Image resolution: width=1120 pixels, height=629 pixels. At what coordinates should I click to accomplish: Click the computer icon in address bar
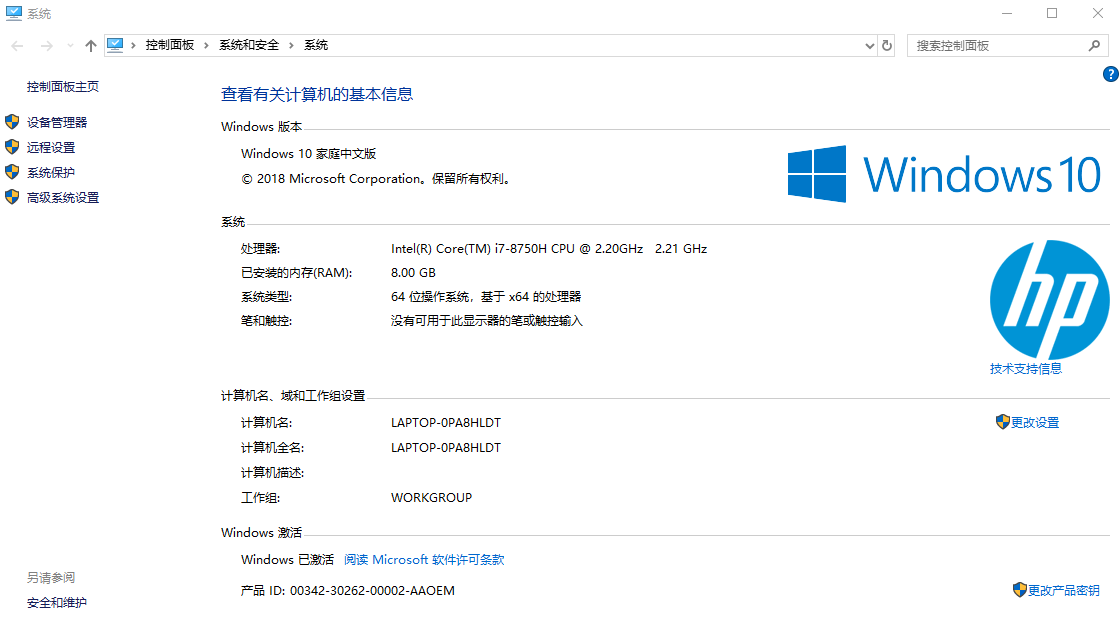pos(115,45)
